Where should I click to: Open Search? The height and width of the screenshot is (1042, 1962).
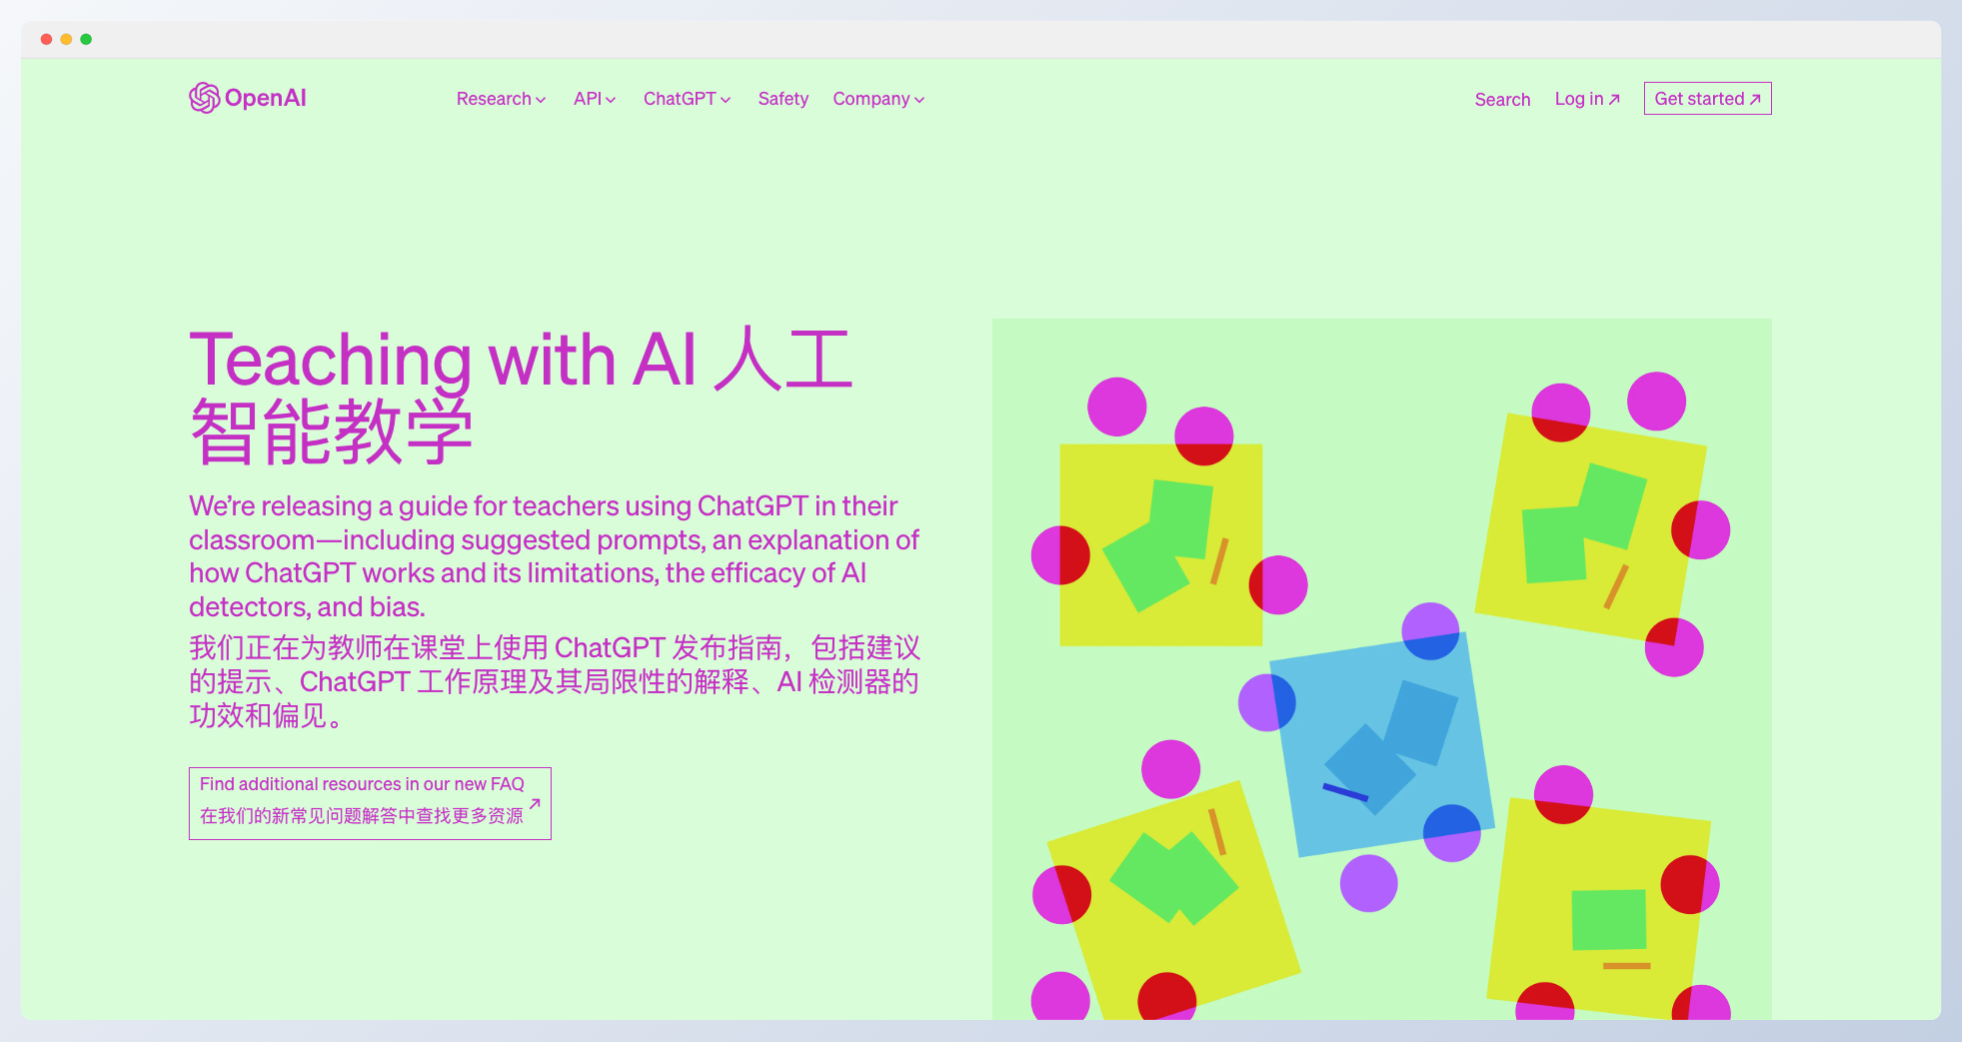(x=1502, y=99)
